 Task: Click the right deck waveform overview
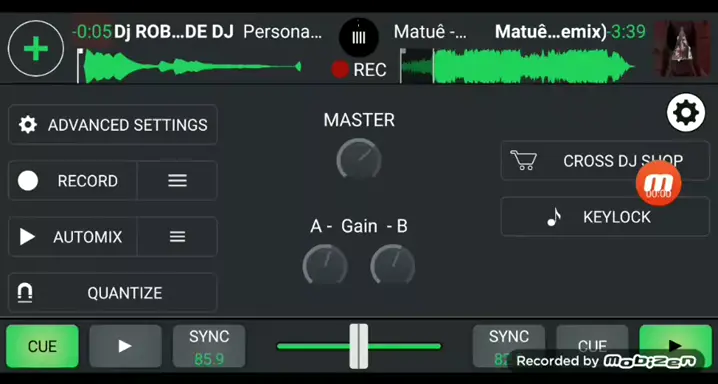[517, 67]
